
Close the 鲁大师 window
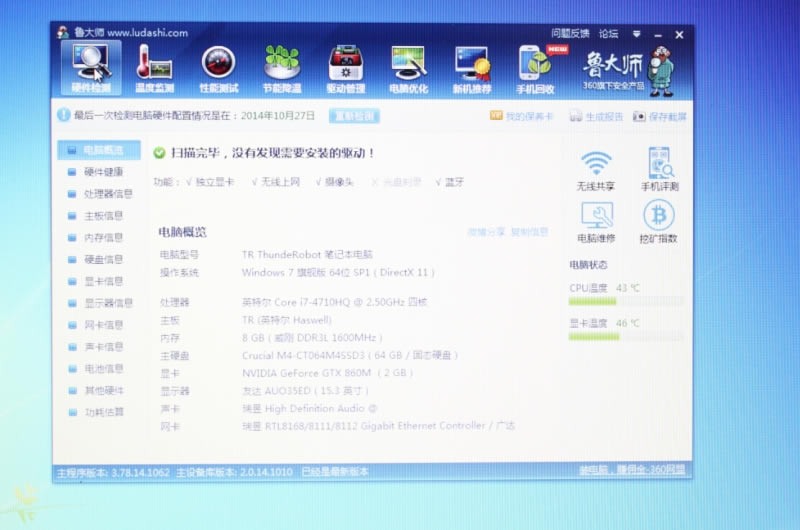(x=679, y=35)
